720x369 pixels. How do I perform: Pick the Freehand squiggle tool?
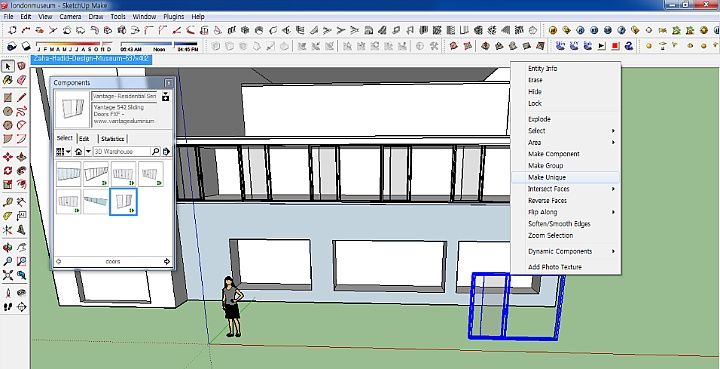(21, 111)
